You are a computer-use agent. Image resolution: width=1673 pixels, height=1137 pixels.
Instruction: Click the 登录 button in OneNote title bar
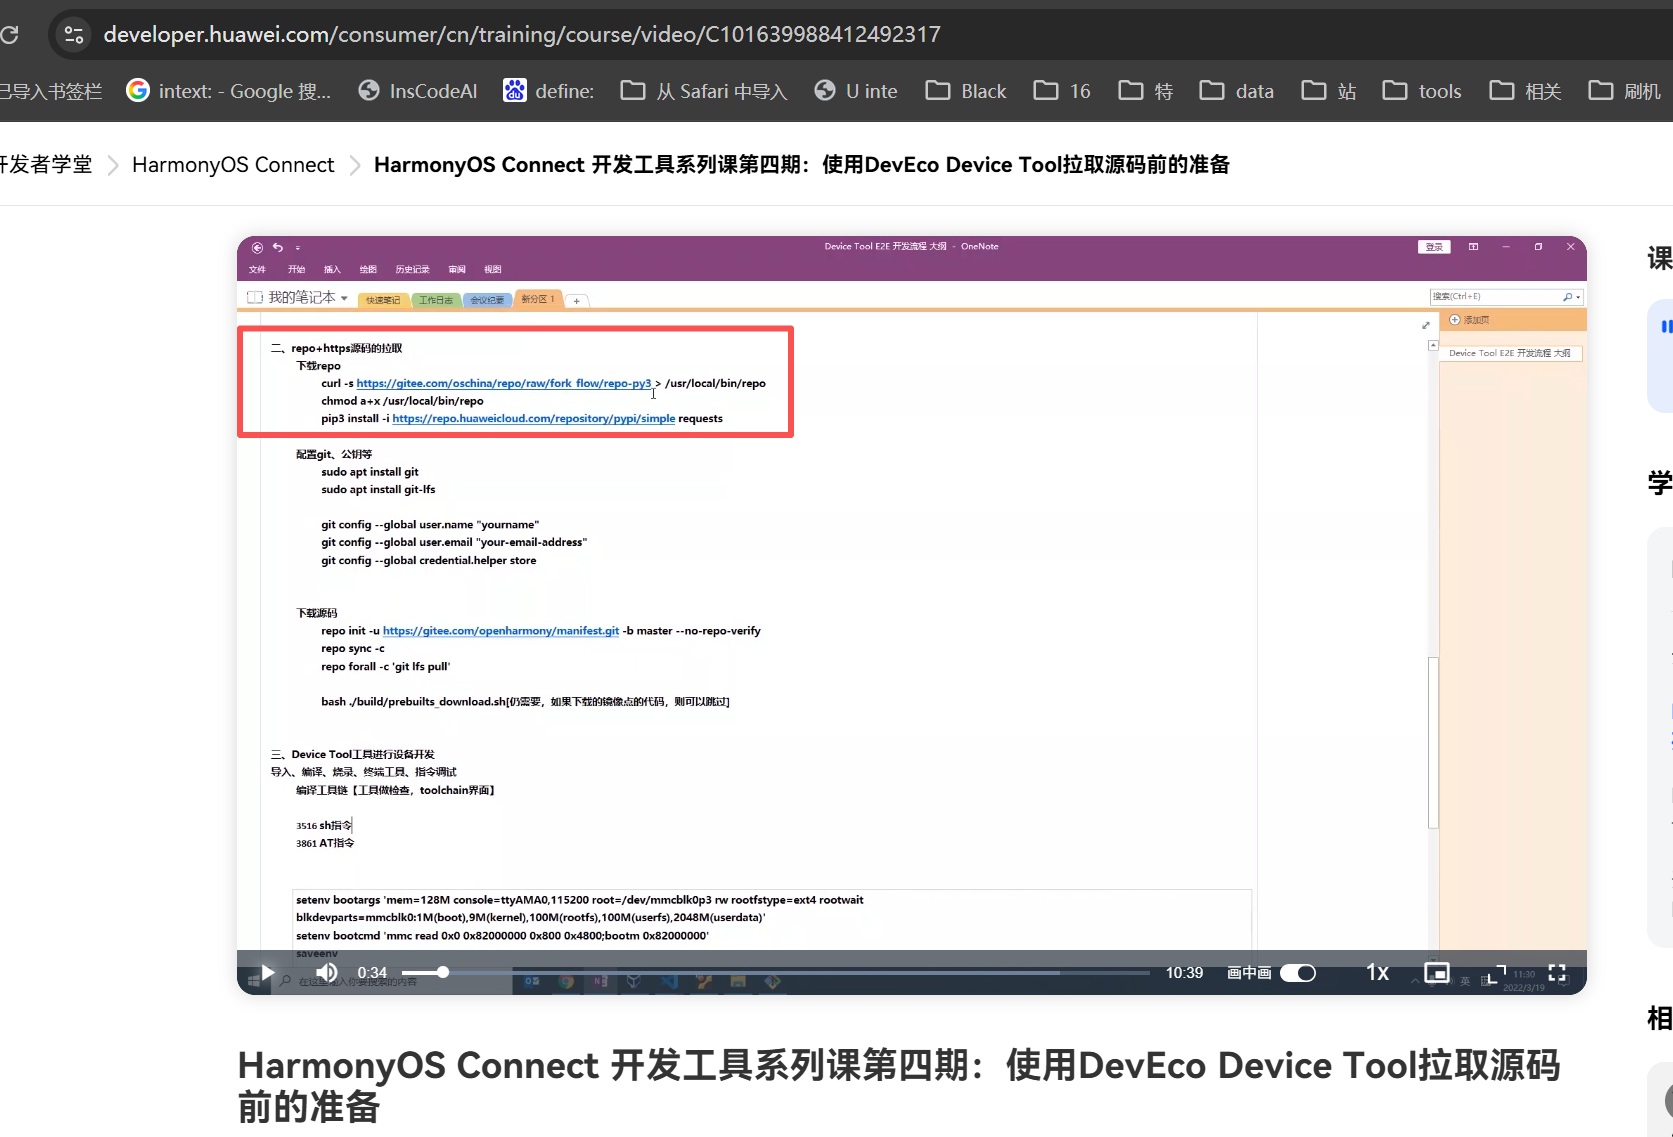[x=1434, y=247]
